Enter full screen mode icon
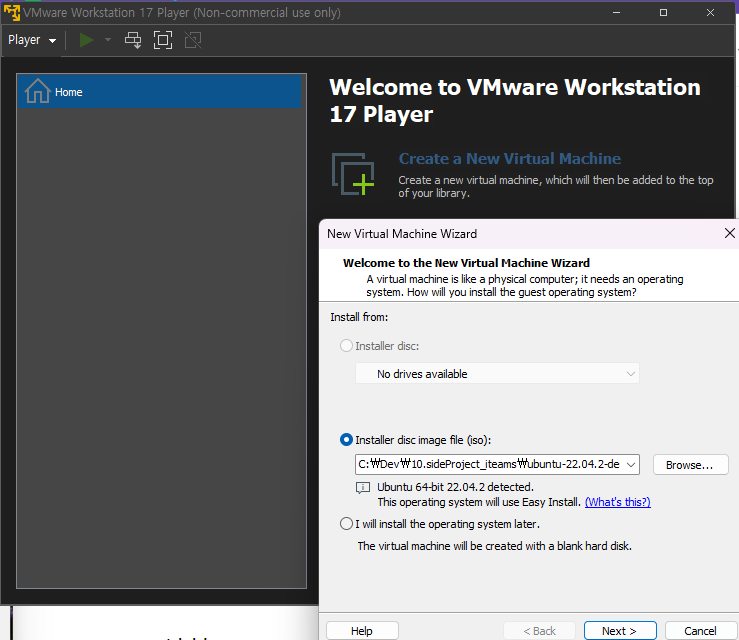This screenshot has width=739, height=640. coord(163,40)
